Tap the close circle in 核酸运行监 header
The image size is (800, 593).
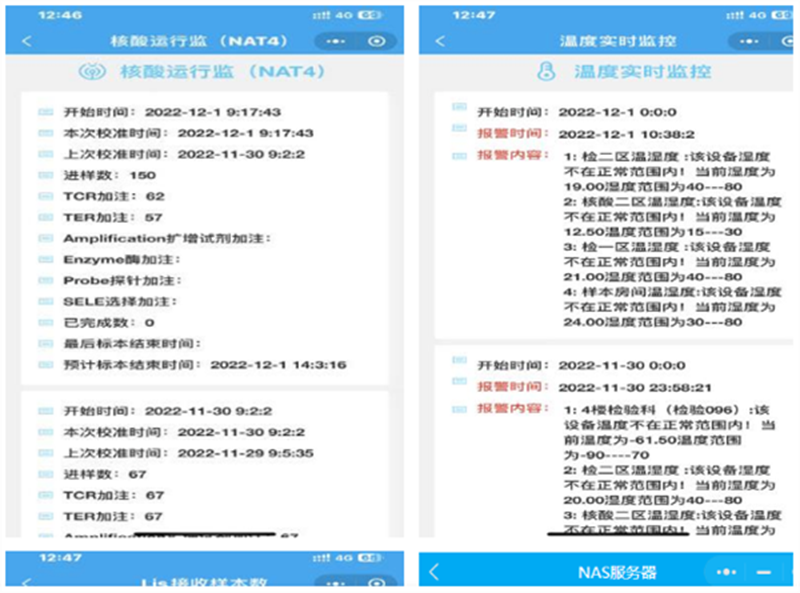[376, 41]
